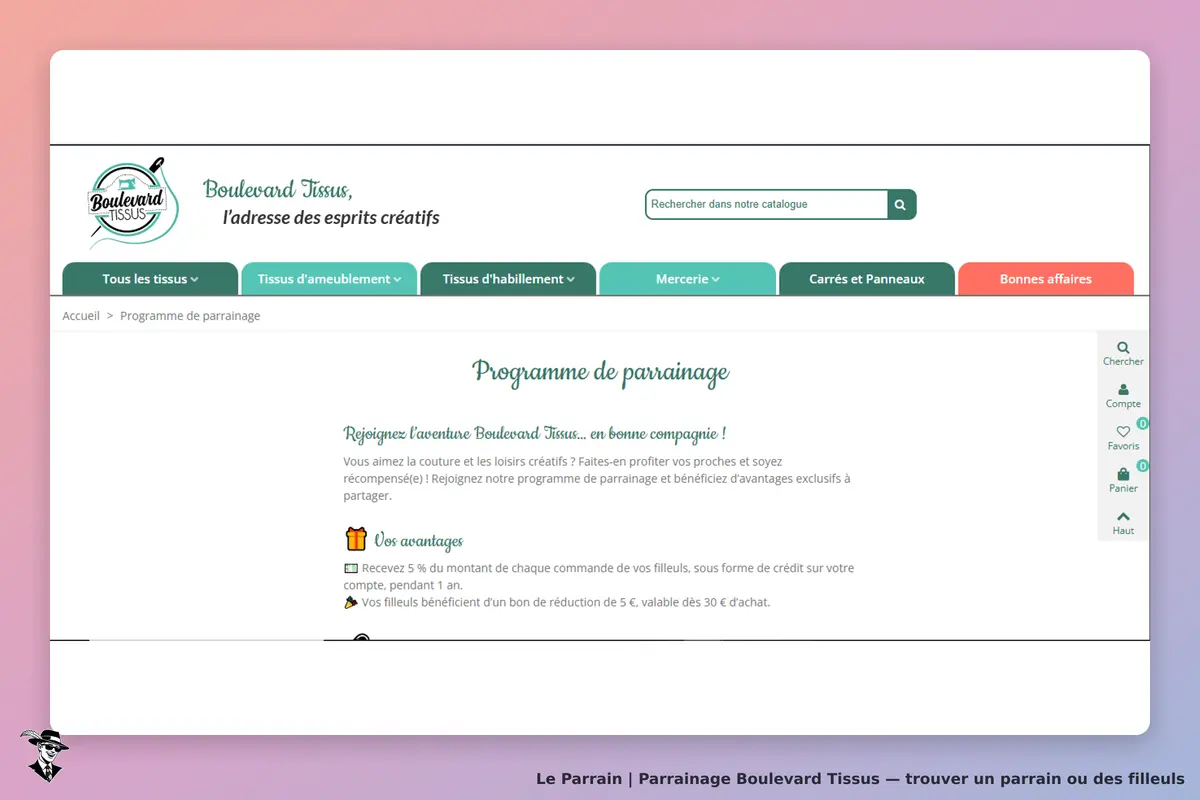Open the Bonnes affaires tab
Image resolution: width=1200 pixels, height=800 pixels.
[1045, 279]
